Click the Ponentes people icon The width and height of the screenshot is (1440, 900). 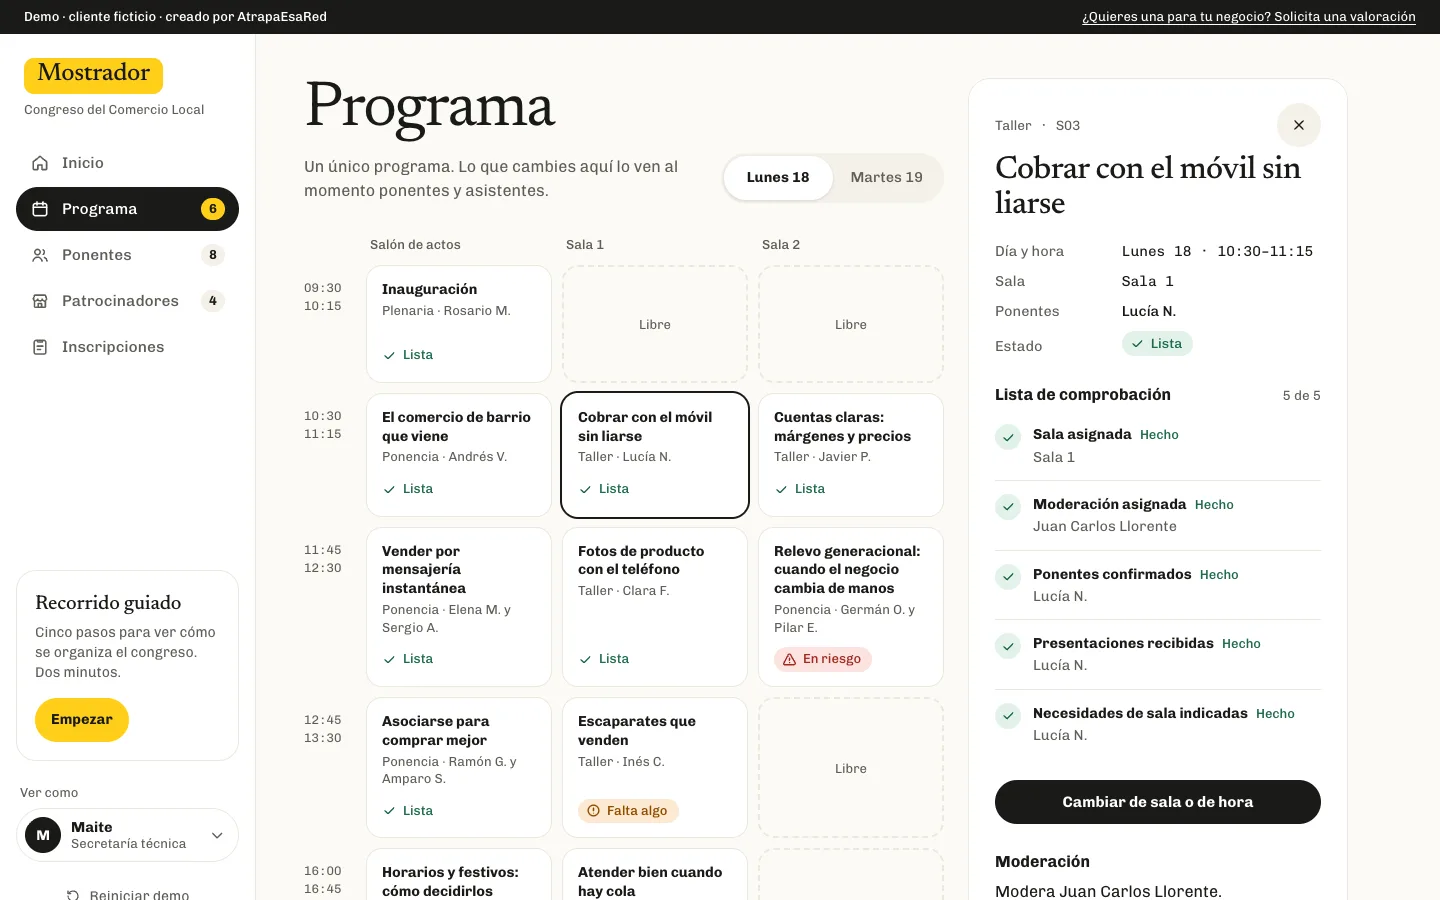tap(40, 255)
